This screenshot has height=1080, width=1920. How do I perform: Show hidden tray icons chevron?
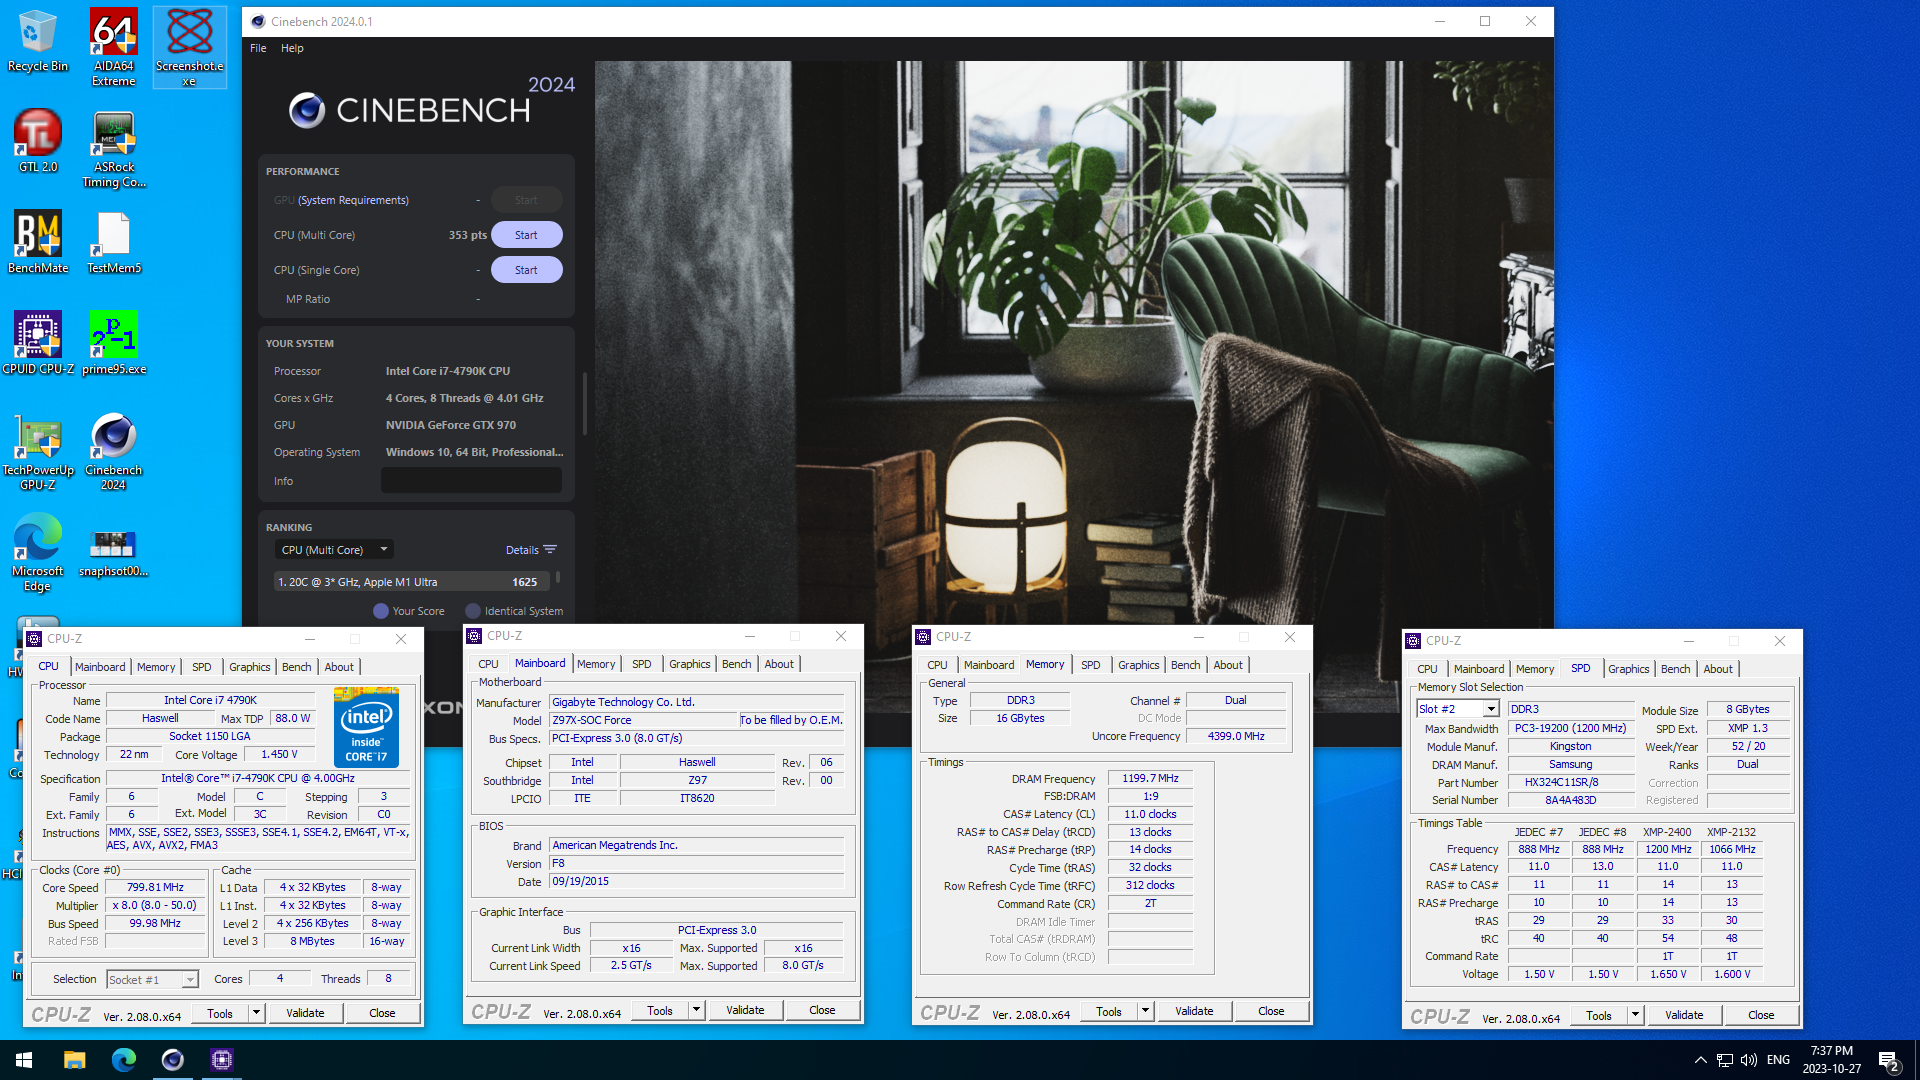point(1701,1060)
